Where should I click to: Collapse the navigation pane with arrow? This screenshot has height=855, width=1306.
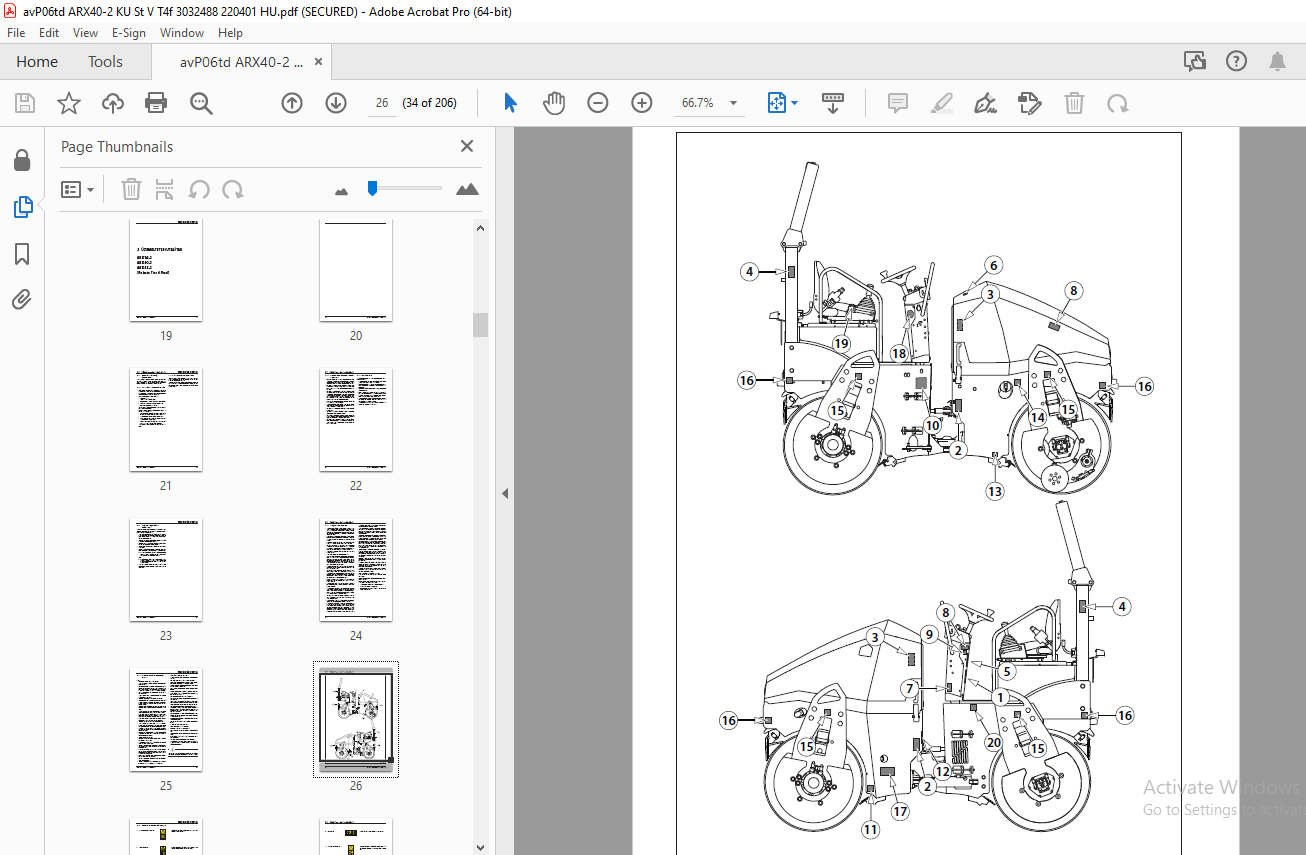click(x=505, y=493)
